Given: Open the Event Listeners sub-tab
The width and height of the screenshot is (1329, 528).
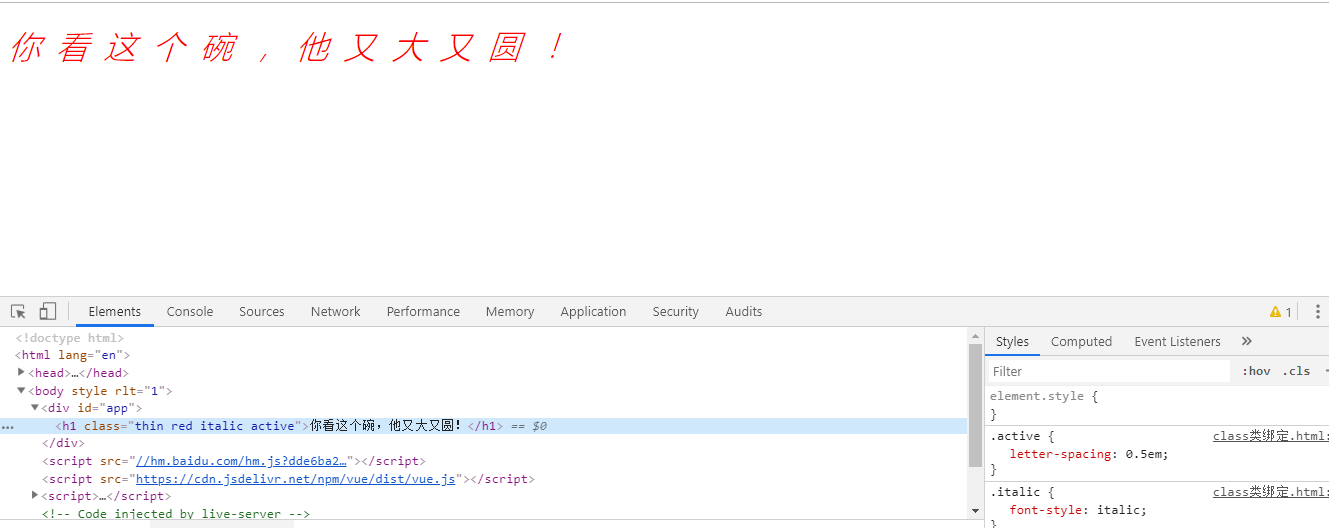Looking at the screenshot, I should (1177, 342).
